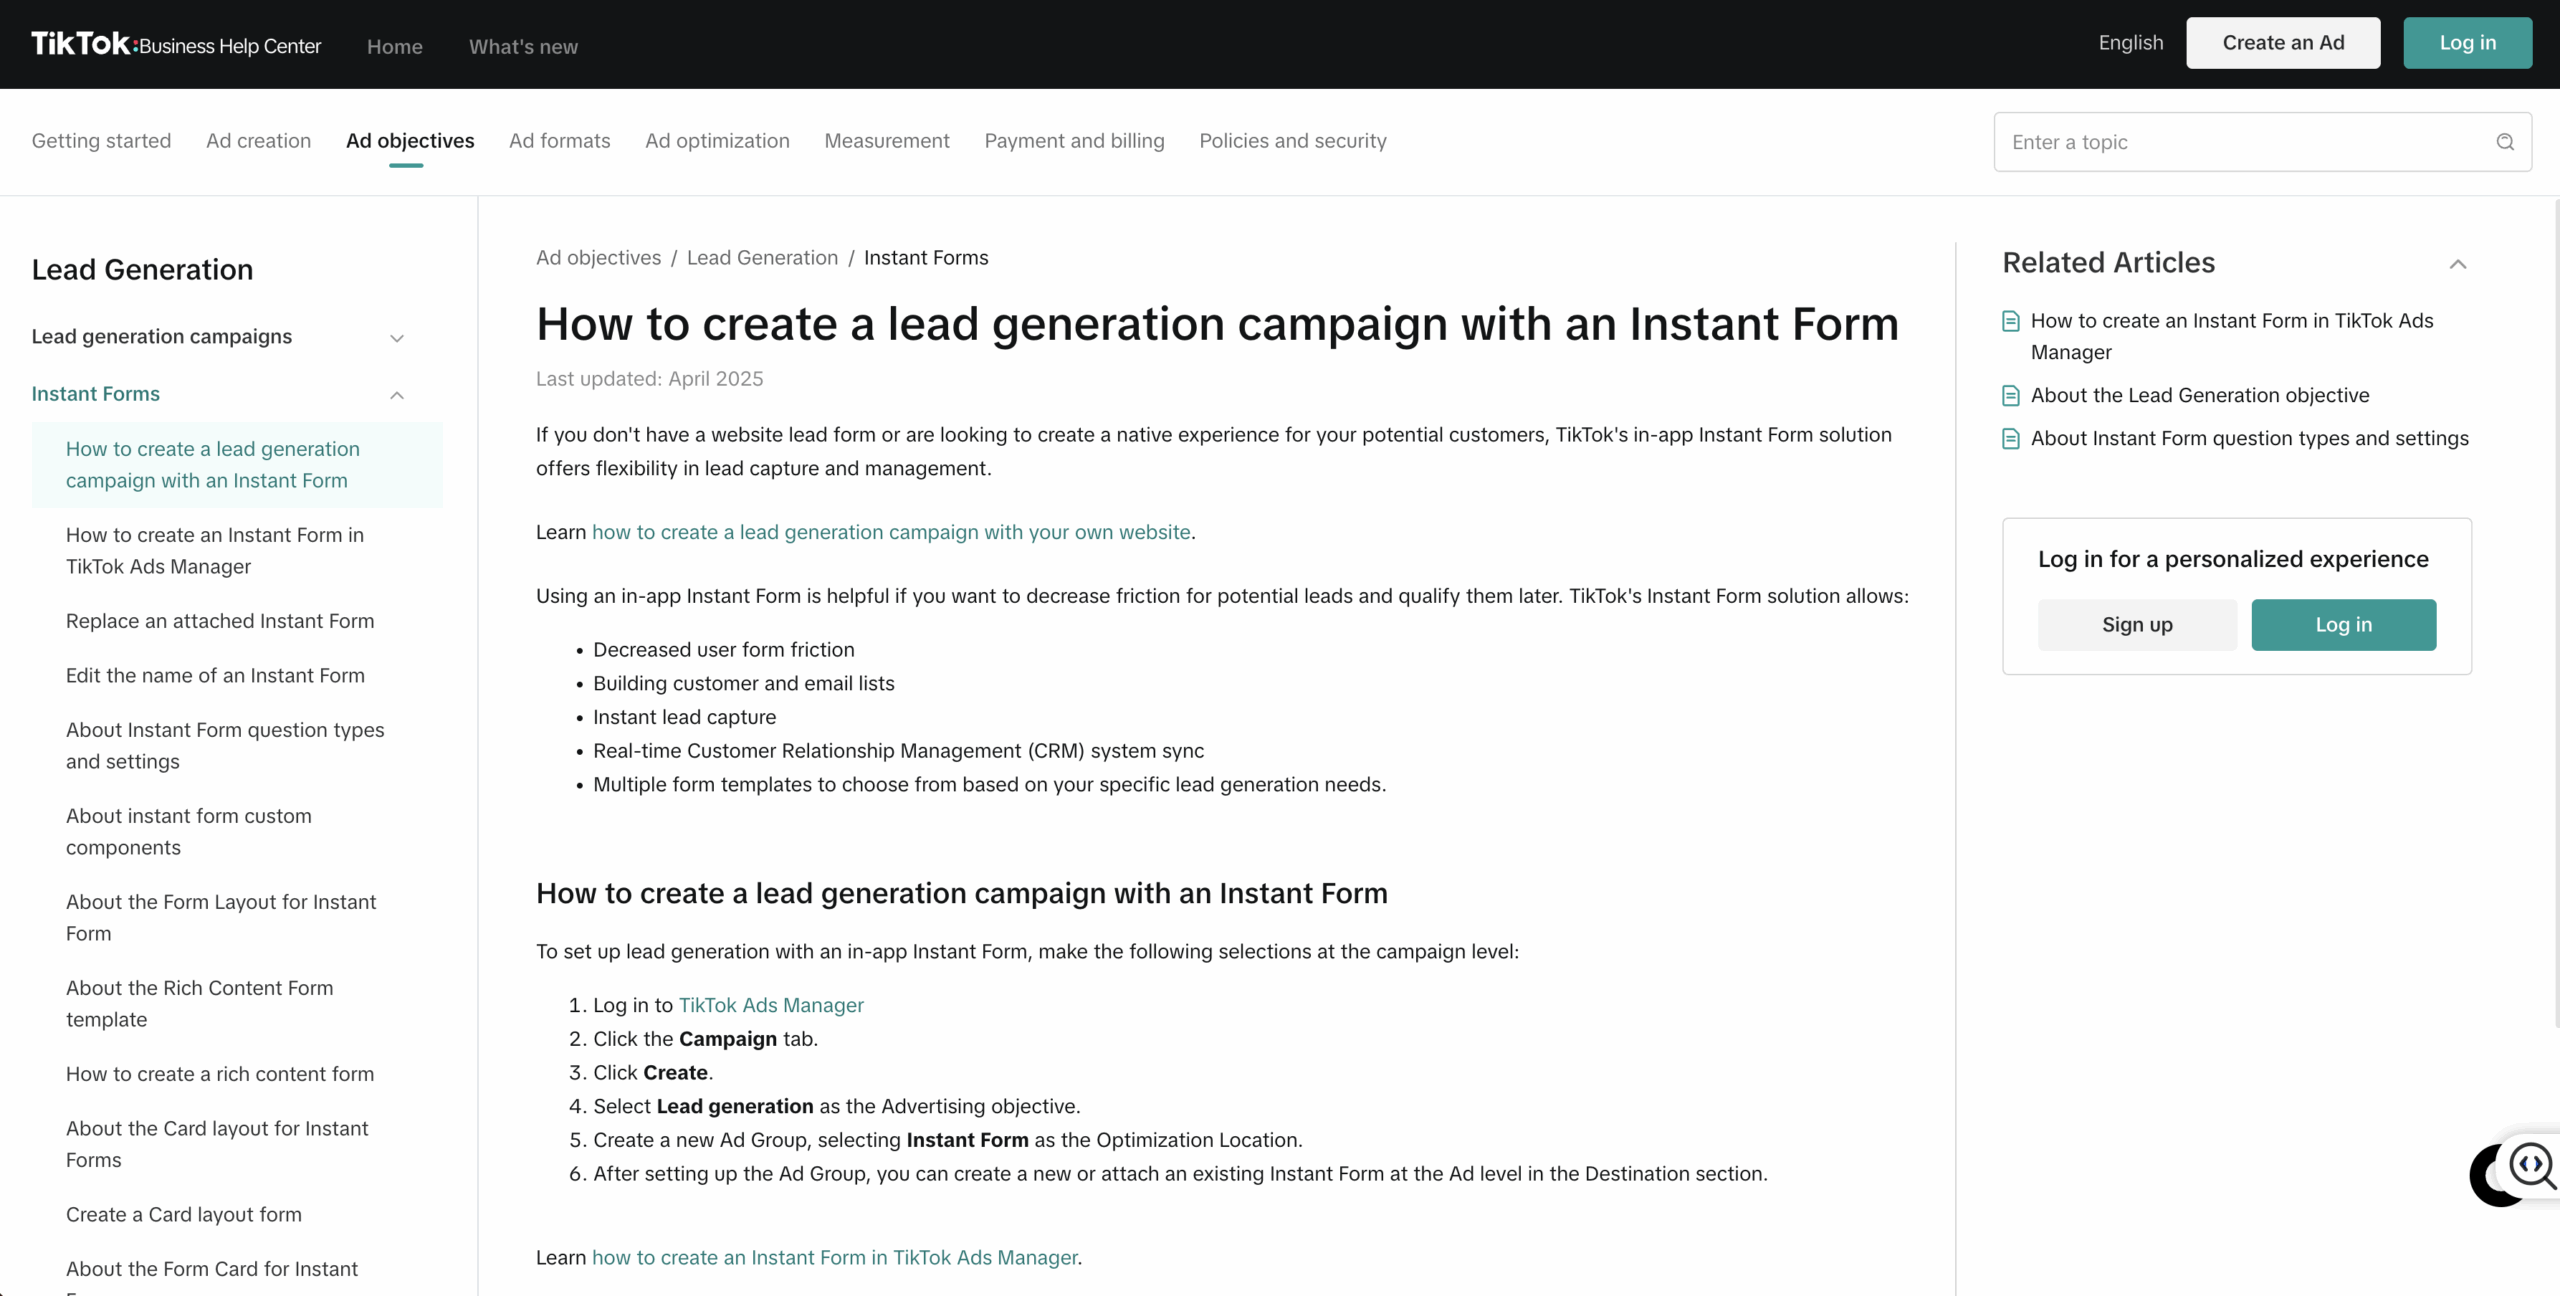Click Sign up in personalized experience box
Screen dimensions: 2560x1296
pyautogui.click(x=2137, y=625)
